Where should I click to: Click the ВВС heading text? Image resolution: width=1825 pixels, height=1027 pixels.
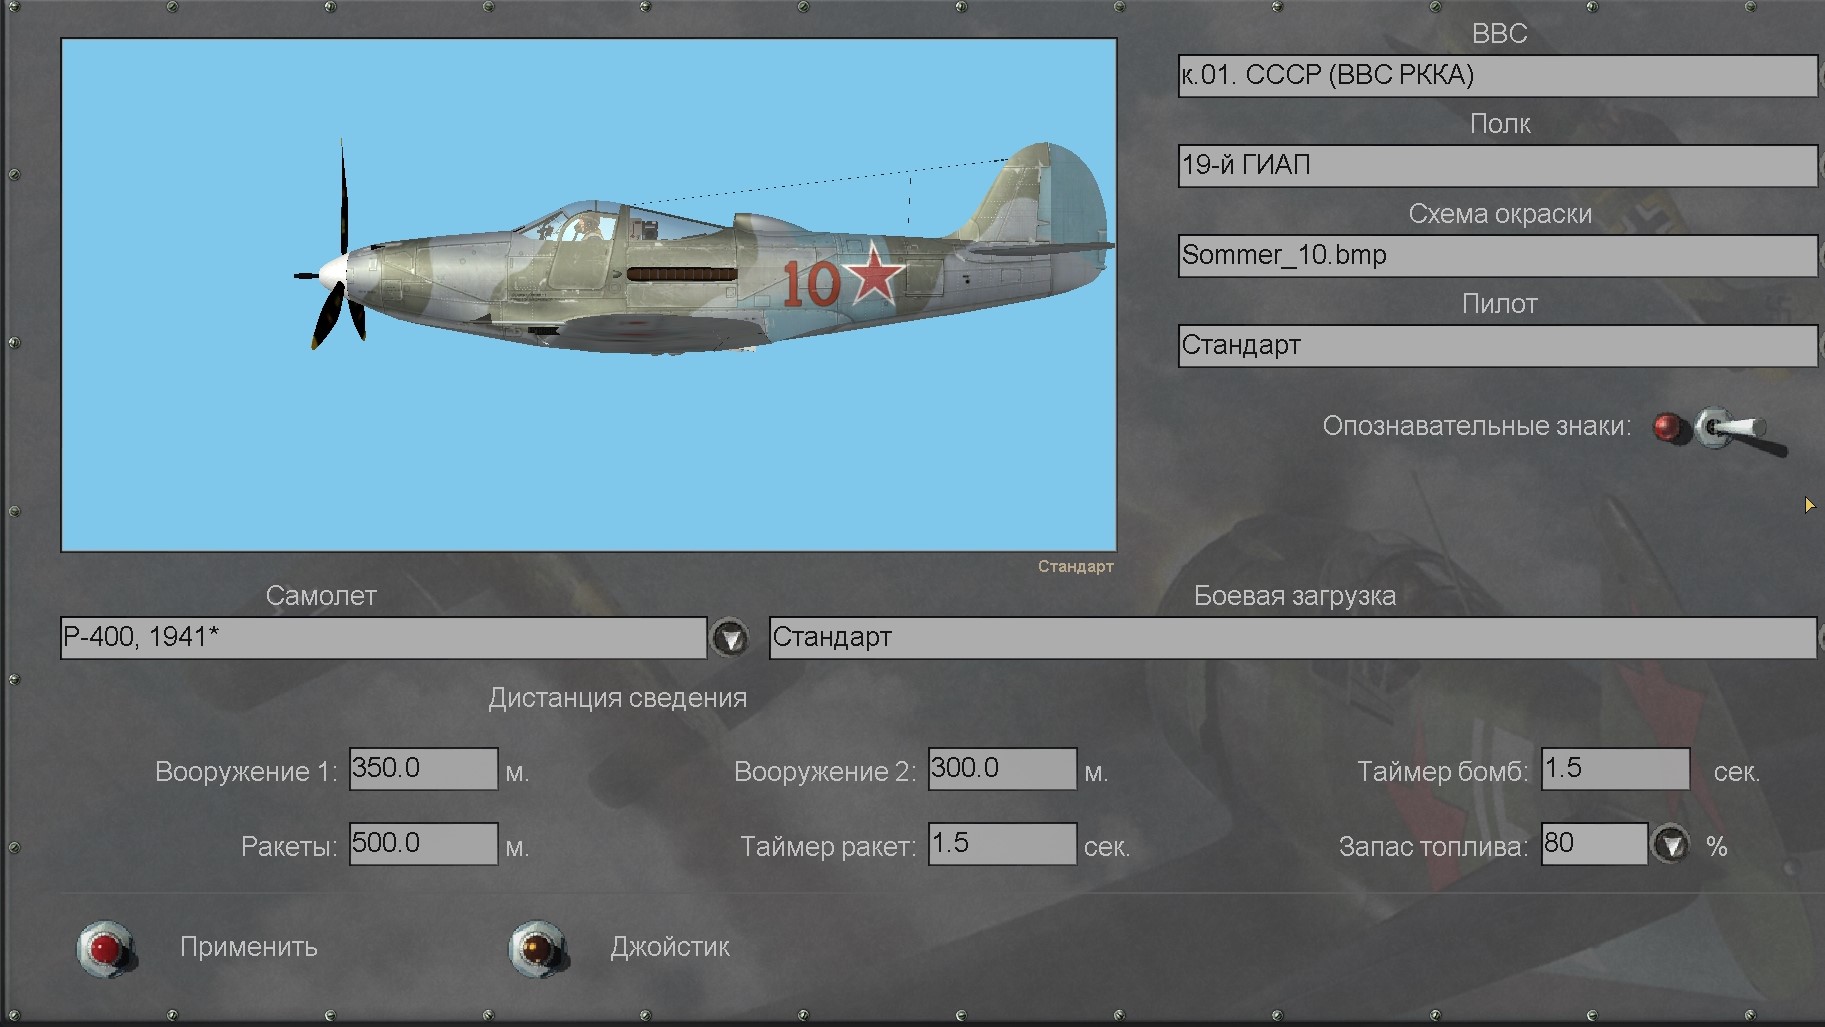[1499, 34]
